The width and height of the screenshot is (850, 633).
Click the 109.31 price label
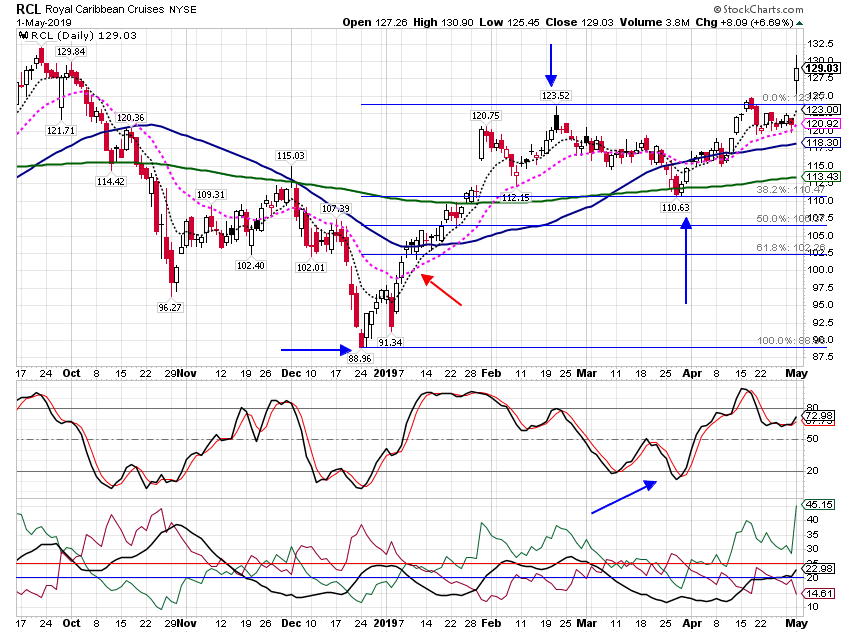coord(211,195)
